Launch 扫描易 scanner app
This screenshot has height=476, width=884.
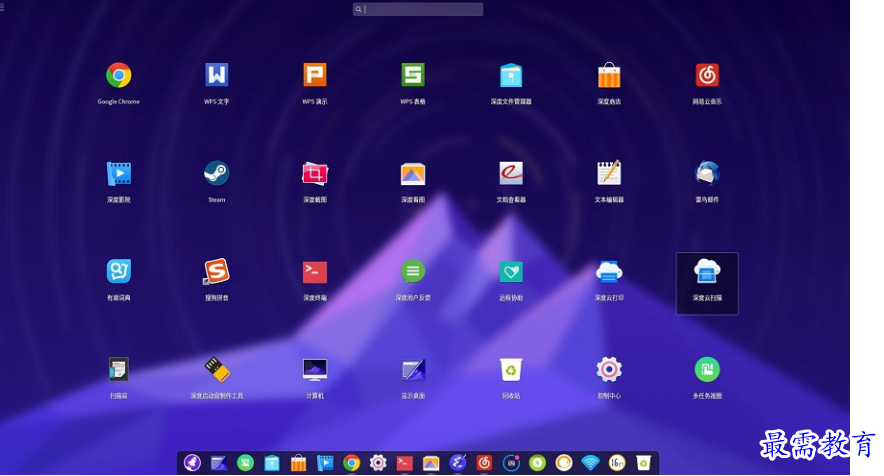pos(118,369)
